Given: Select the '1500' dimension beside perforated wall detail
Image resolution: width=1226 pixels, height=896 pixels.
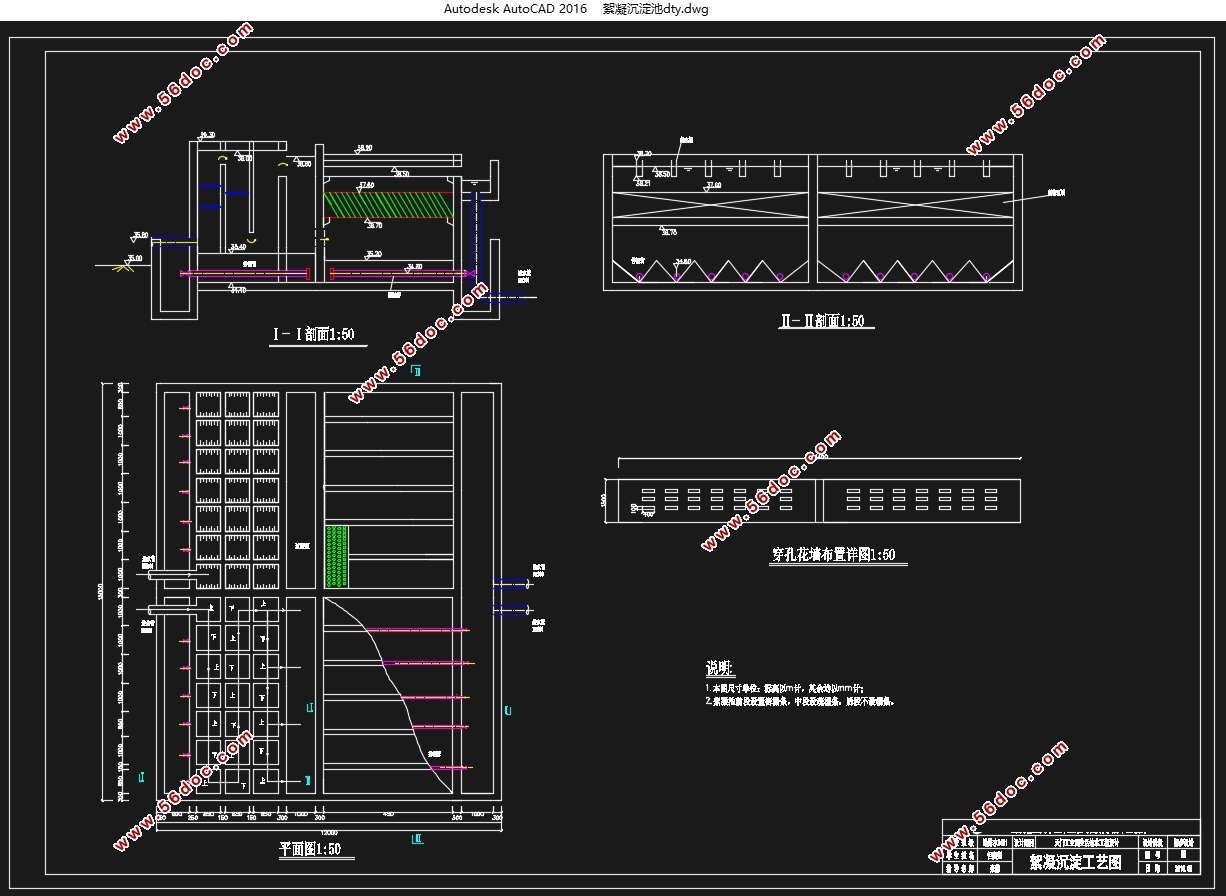Looking at the screenshot, I should coord(604,500).
